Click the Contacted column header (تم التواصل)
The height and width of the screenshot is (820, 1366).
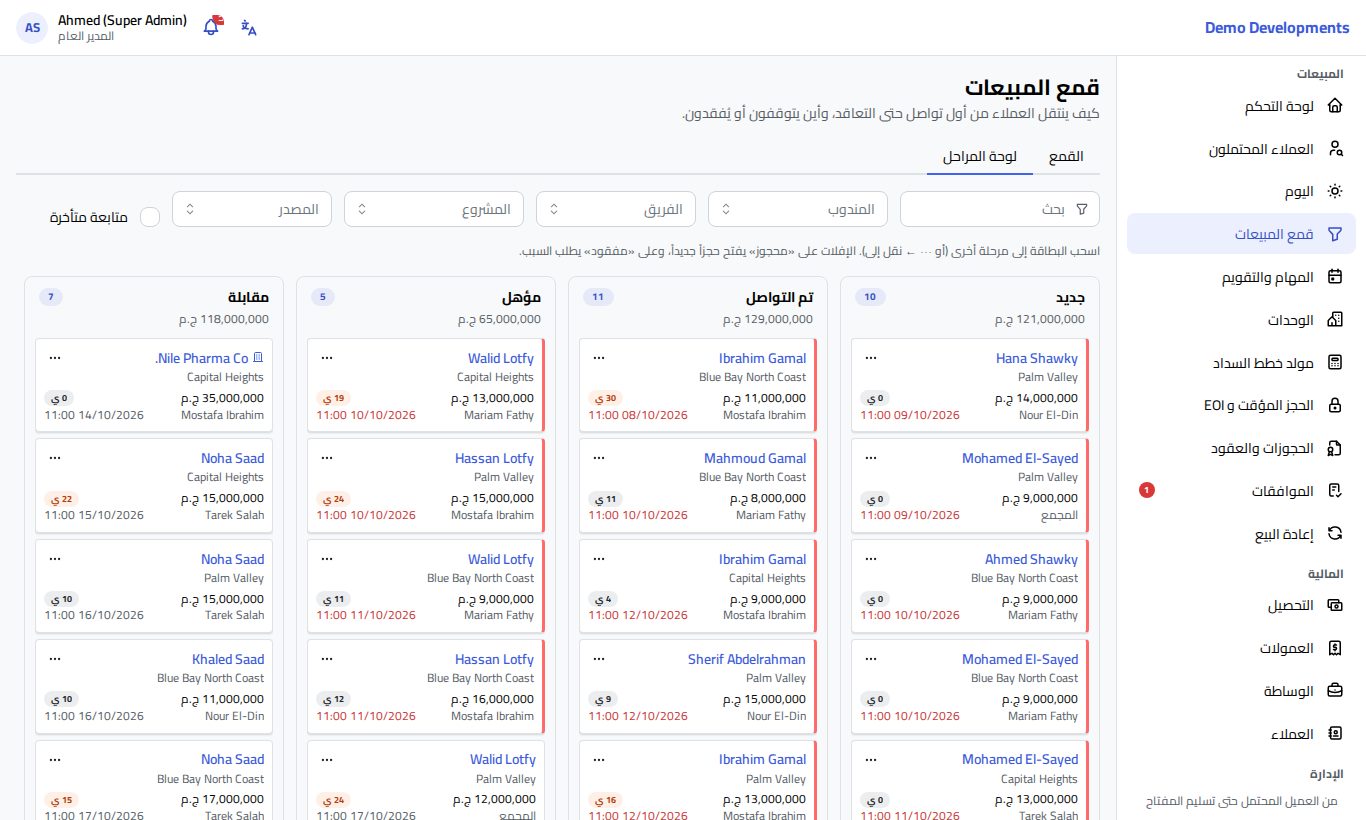(x=779, y=298)
